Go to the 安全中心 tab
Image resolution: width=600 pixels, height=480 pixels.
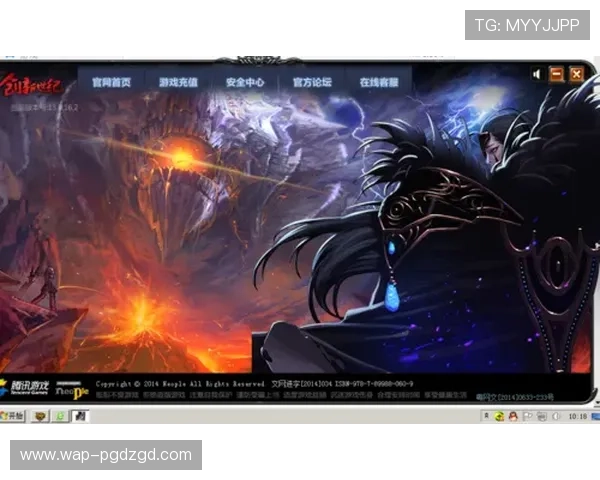tap(245, 82)
